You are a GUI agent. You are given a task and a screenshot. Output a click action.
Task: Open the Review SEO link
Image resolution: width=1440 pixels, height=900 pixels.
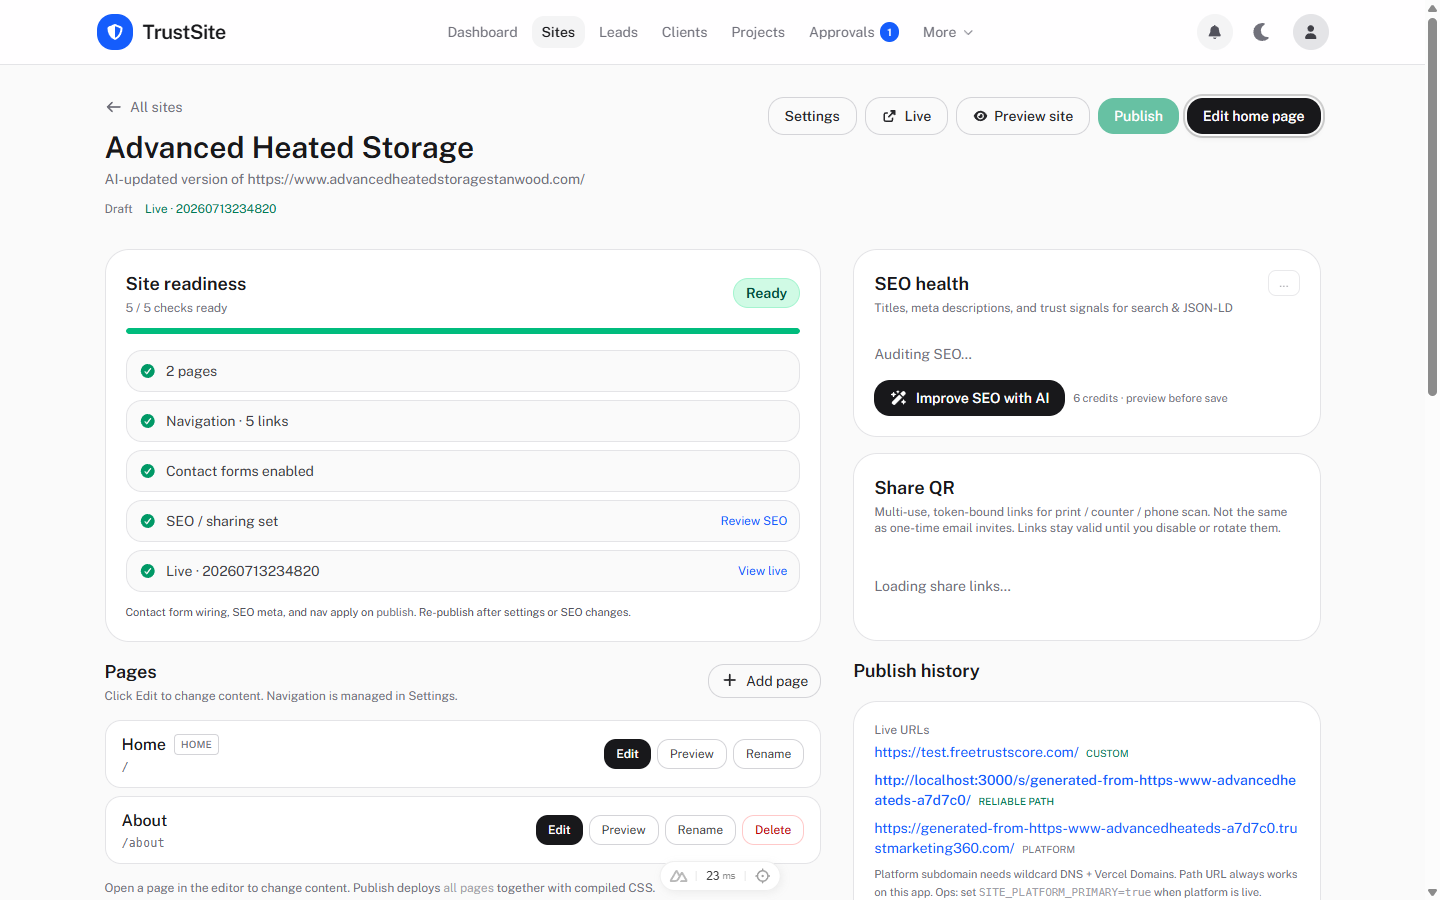click(x=754, y=521)
